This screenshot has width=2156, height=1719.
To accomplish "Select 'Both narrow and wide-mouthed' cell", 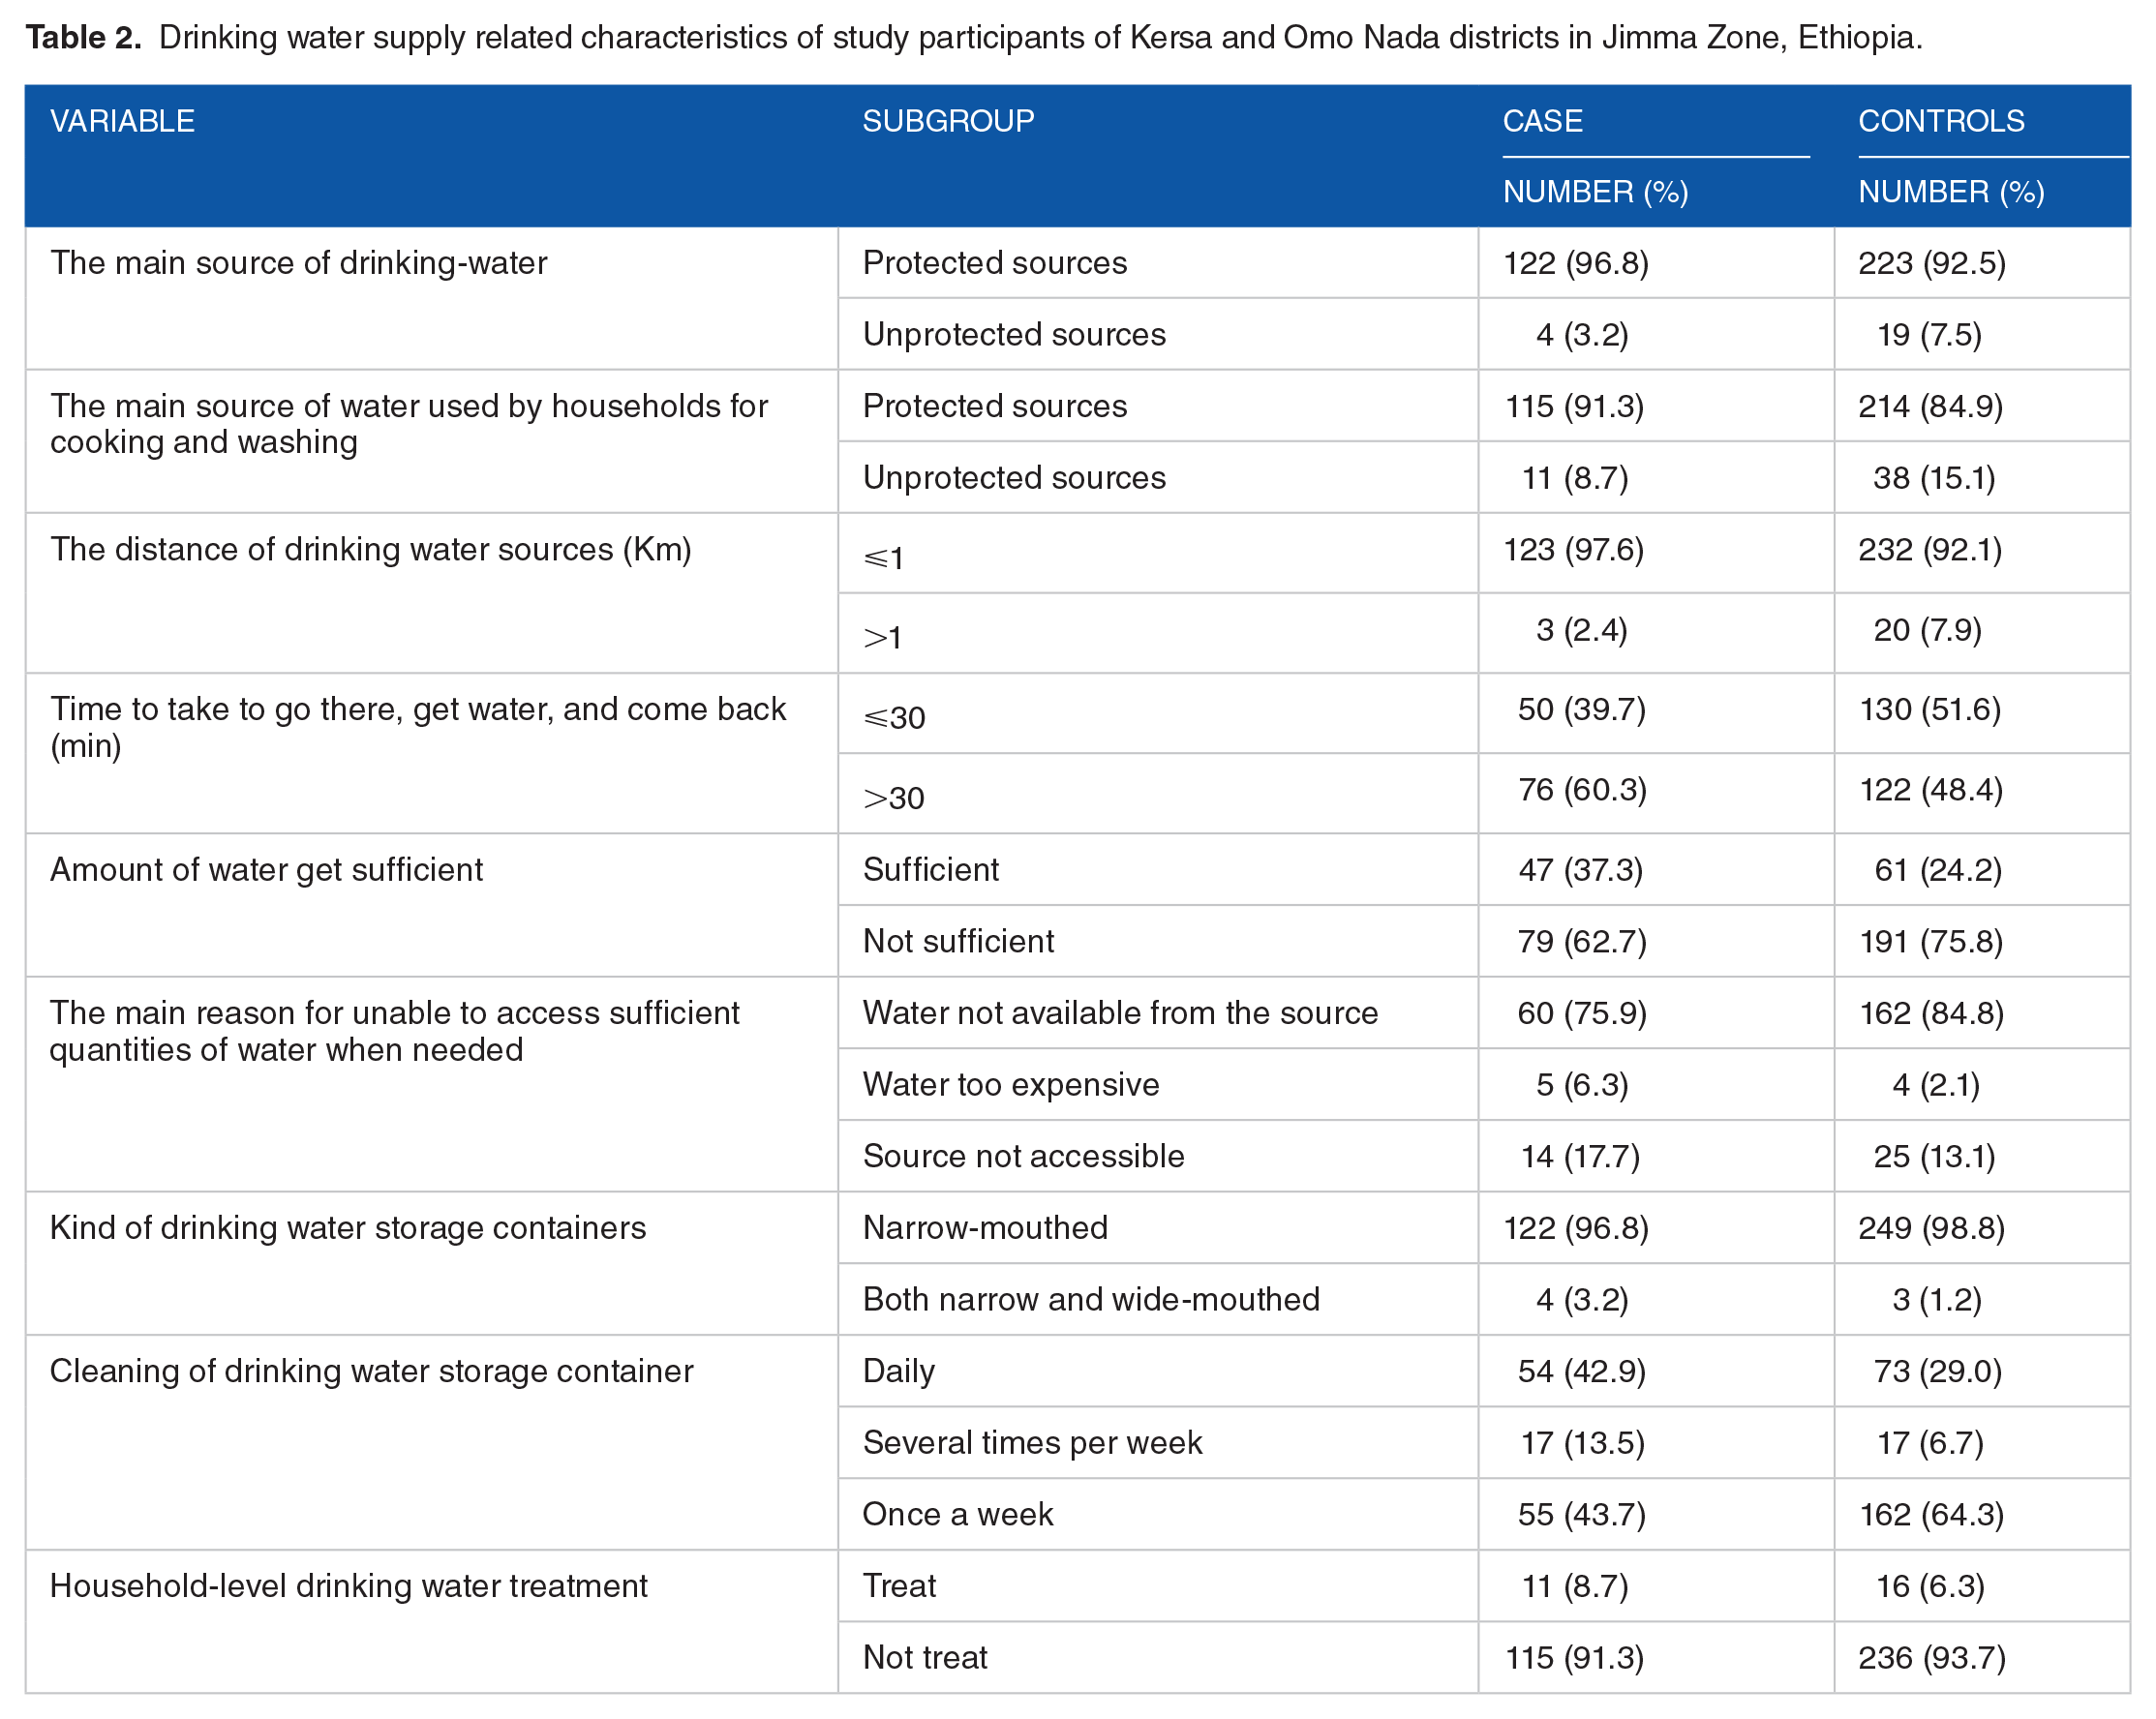I will tap(1091, 1300).
